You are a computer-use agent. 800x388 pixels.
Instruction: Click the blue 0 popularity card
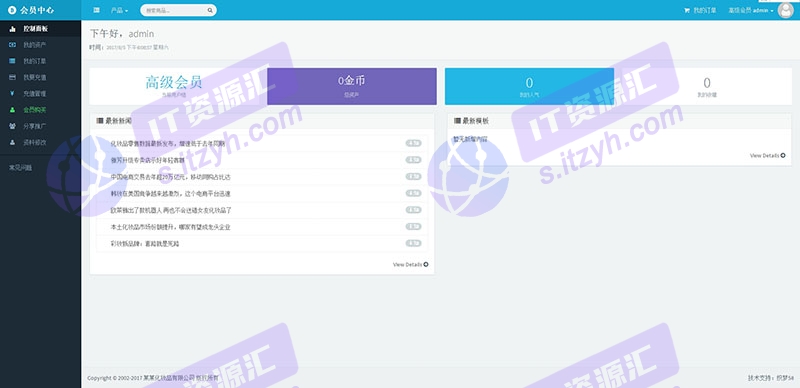coord(529,86)
